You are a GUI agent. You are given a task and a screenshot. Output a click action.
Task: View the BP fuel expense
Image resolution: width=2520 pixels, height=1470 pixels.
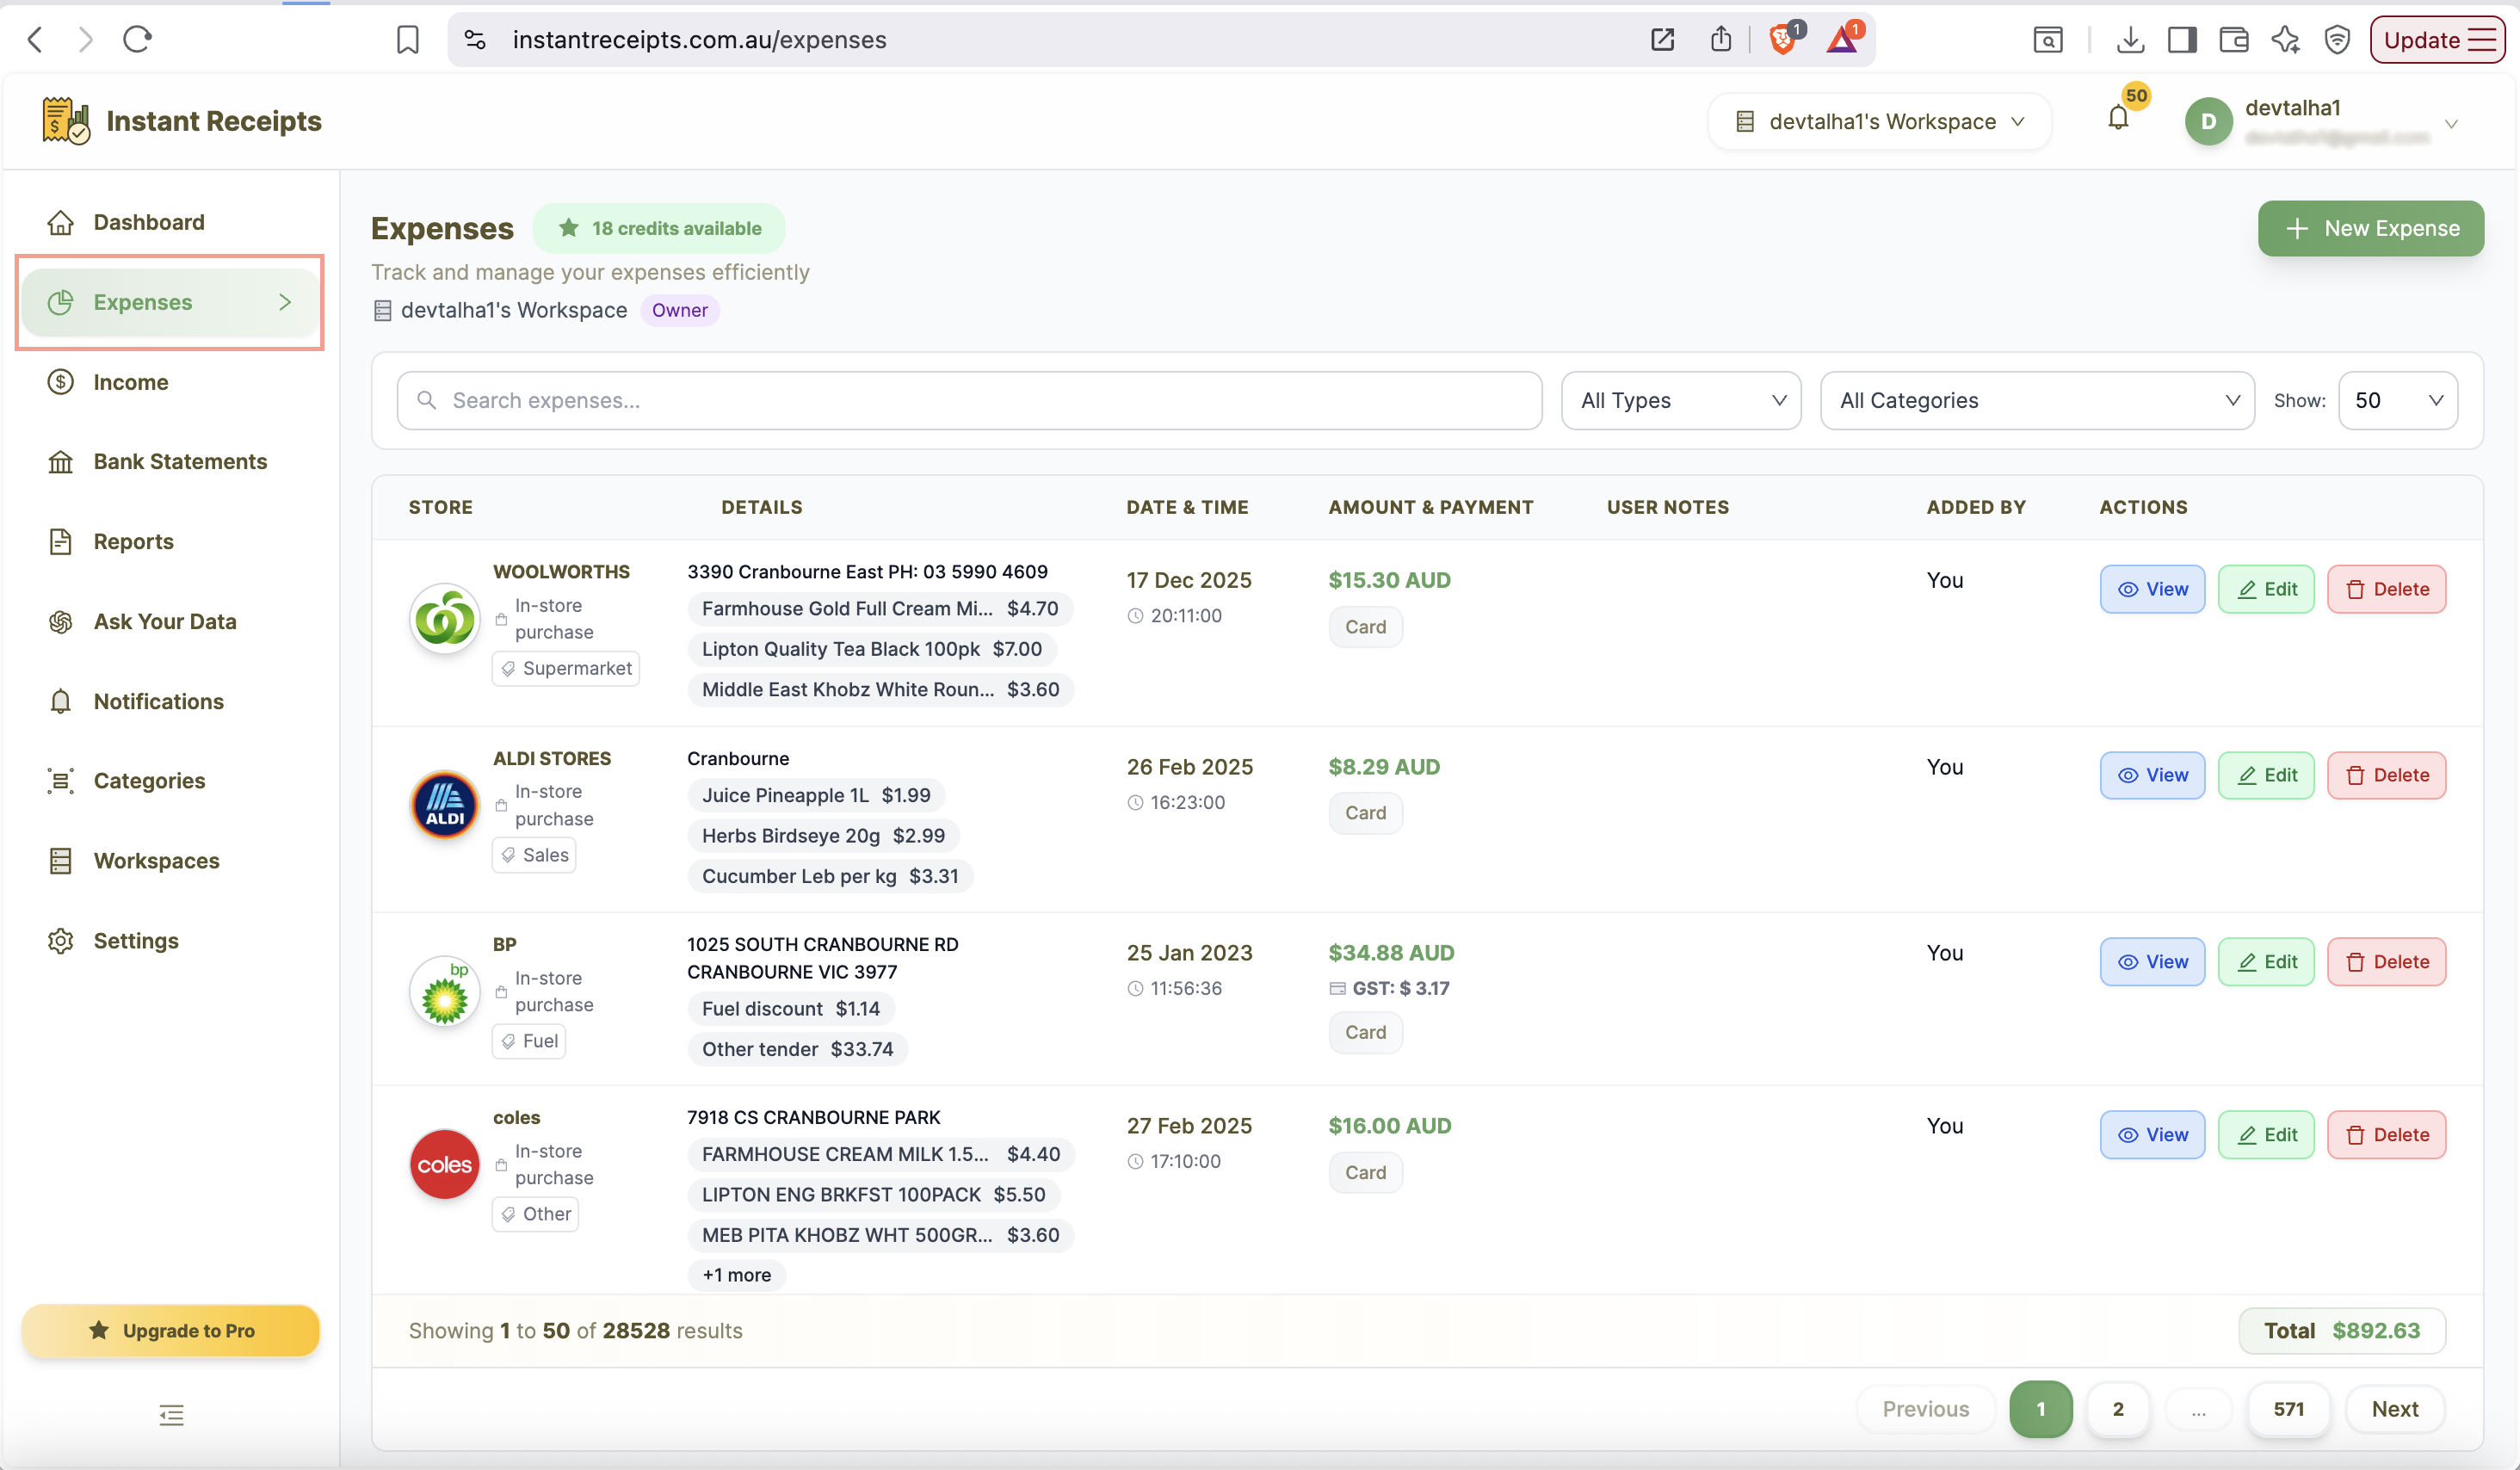(x=2152, y=962)
